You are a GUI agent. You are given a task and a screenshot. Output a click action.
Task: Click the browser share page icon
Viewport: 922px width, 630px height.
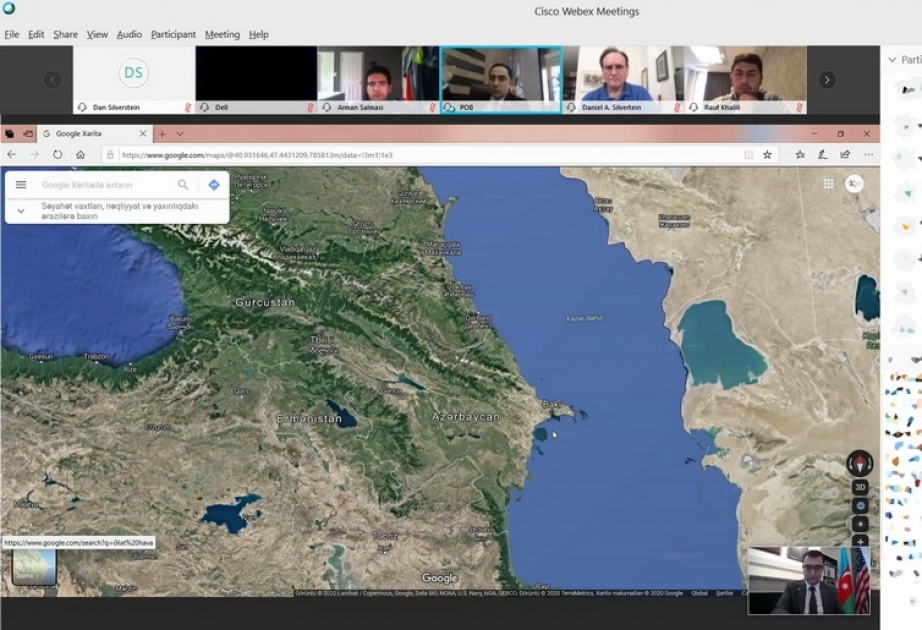(845, 155)
